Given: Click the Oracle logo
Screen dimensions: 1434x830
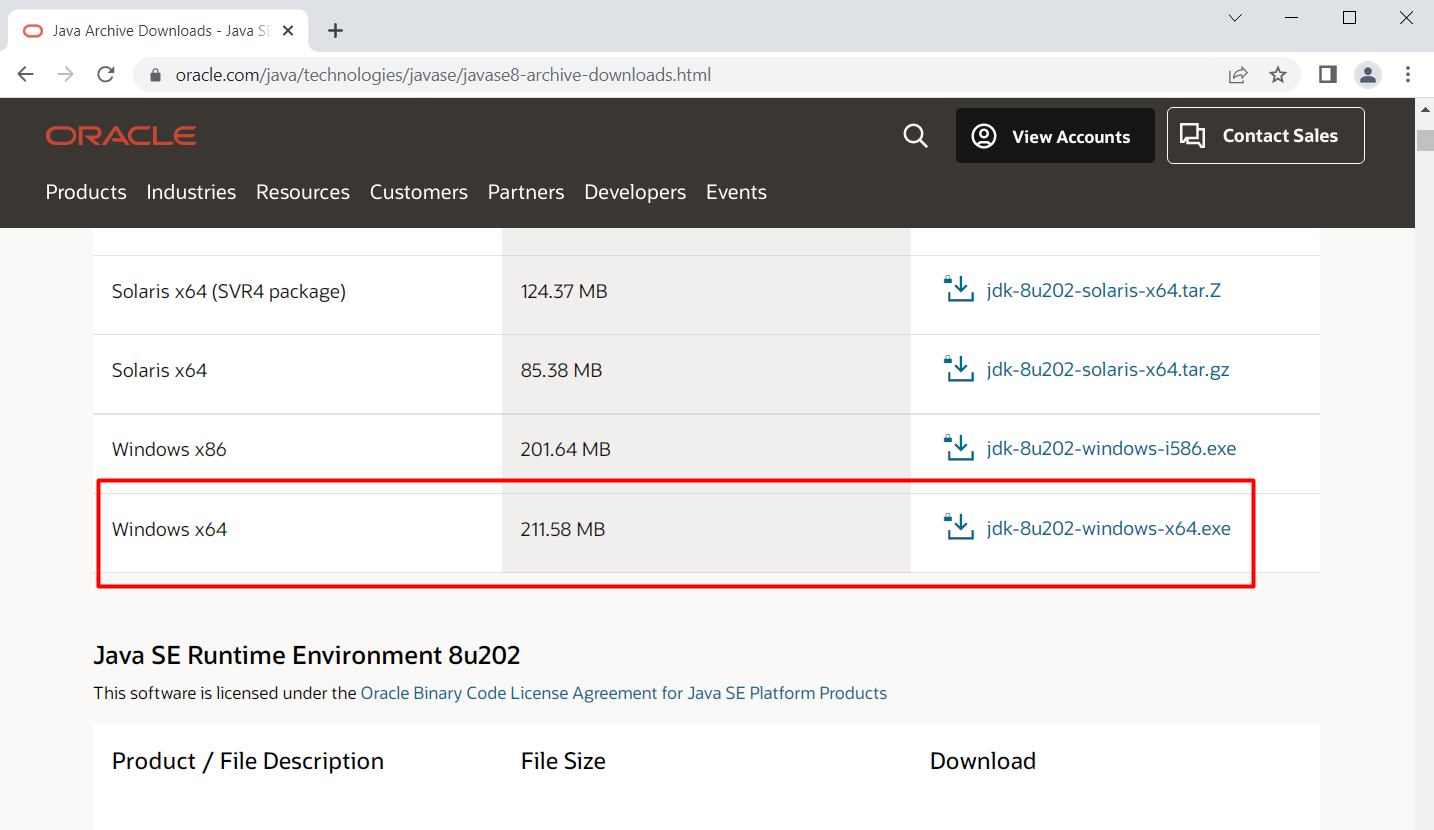Looking at the screenshot, I should pos(120,135).
